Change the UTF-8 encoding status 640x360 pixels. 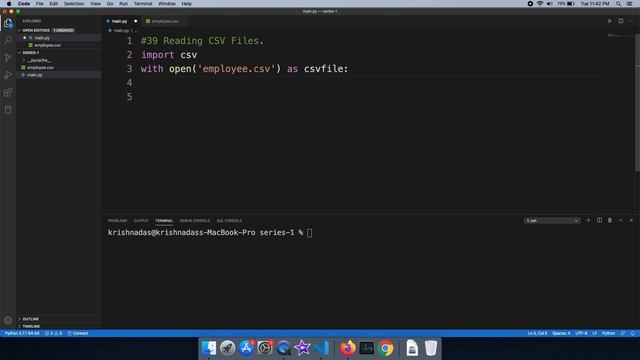581,333
